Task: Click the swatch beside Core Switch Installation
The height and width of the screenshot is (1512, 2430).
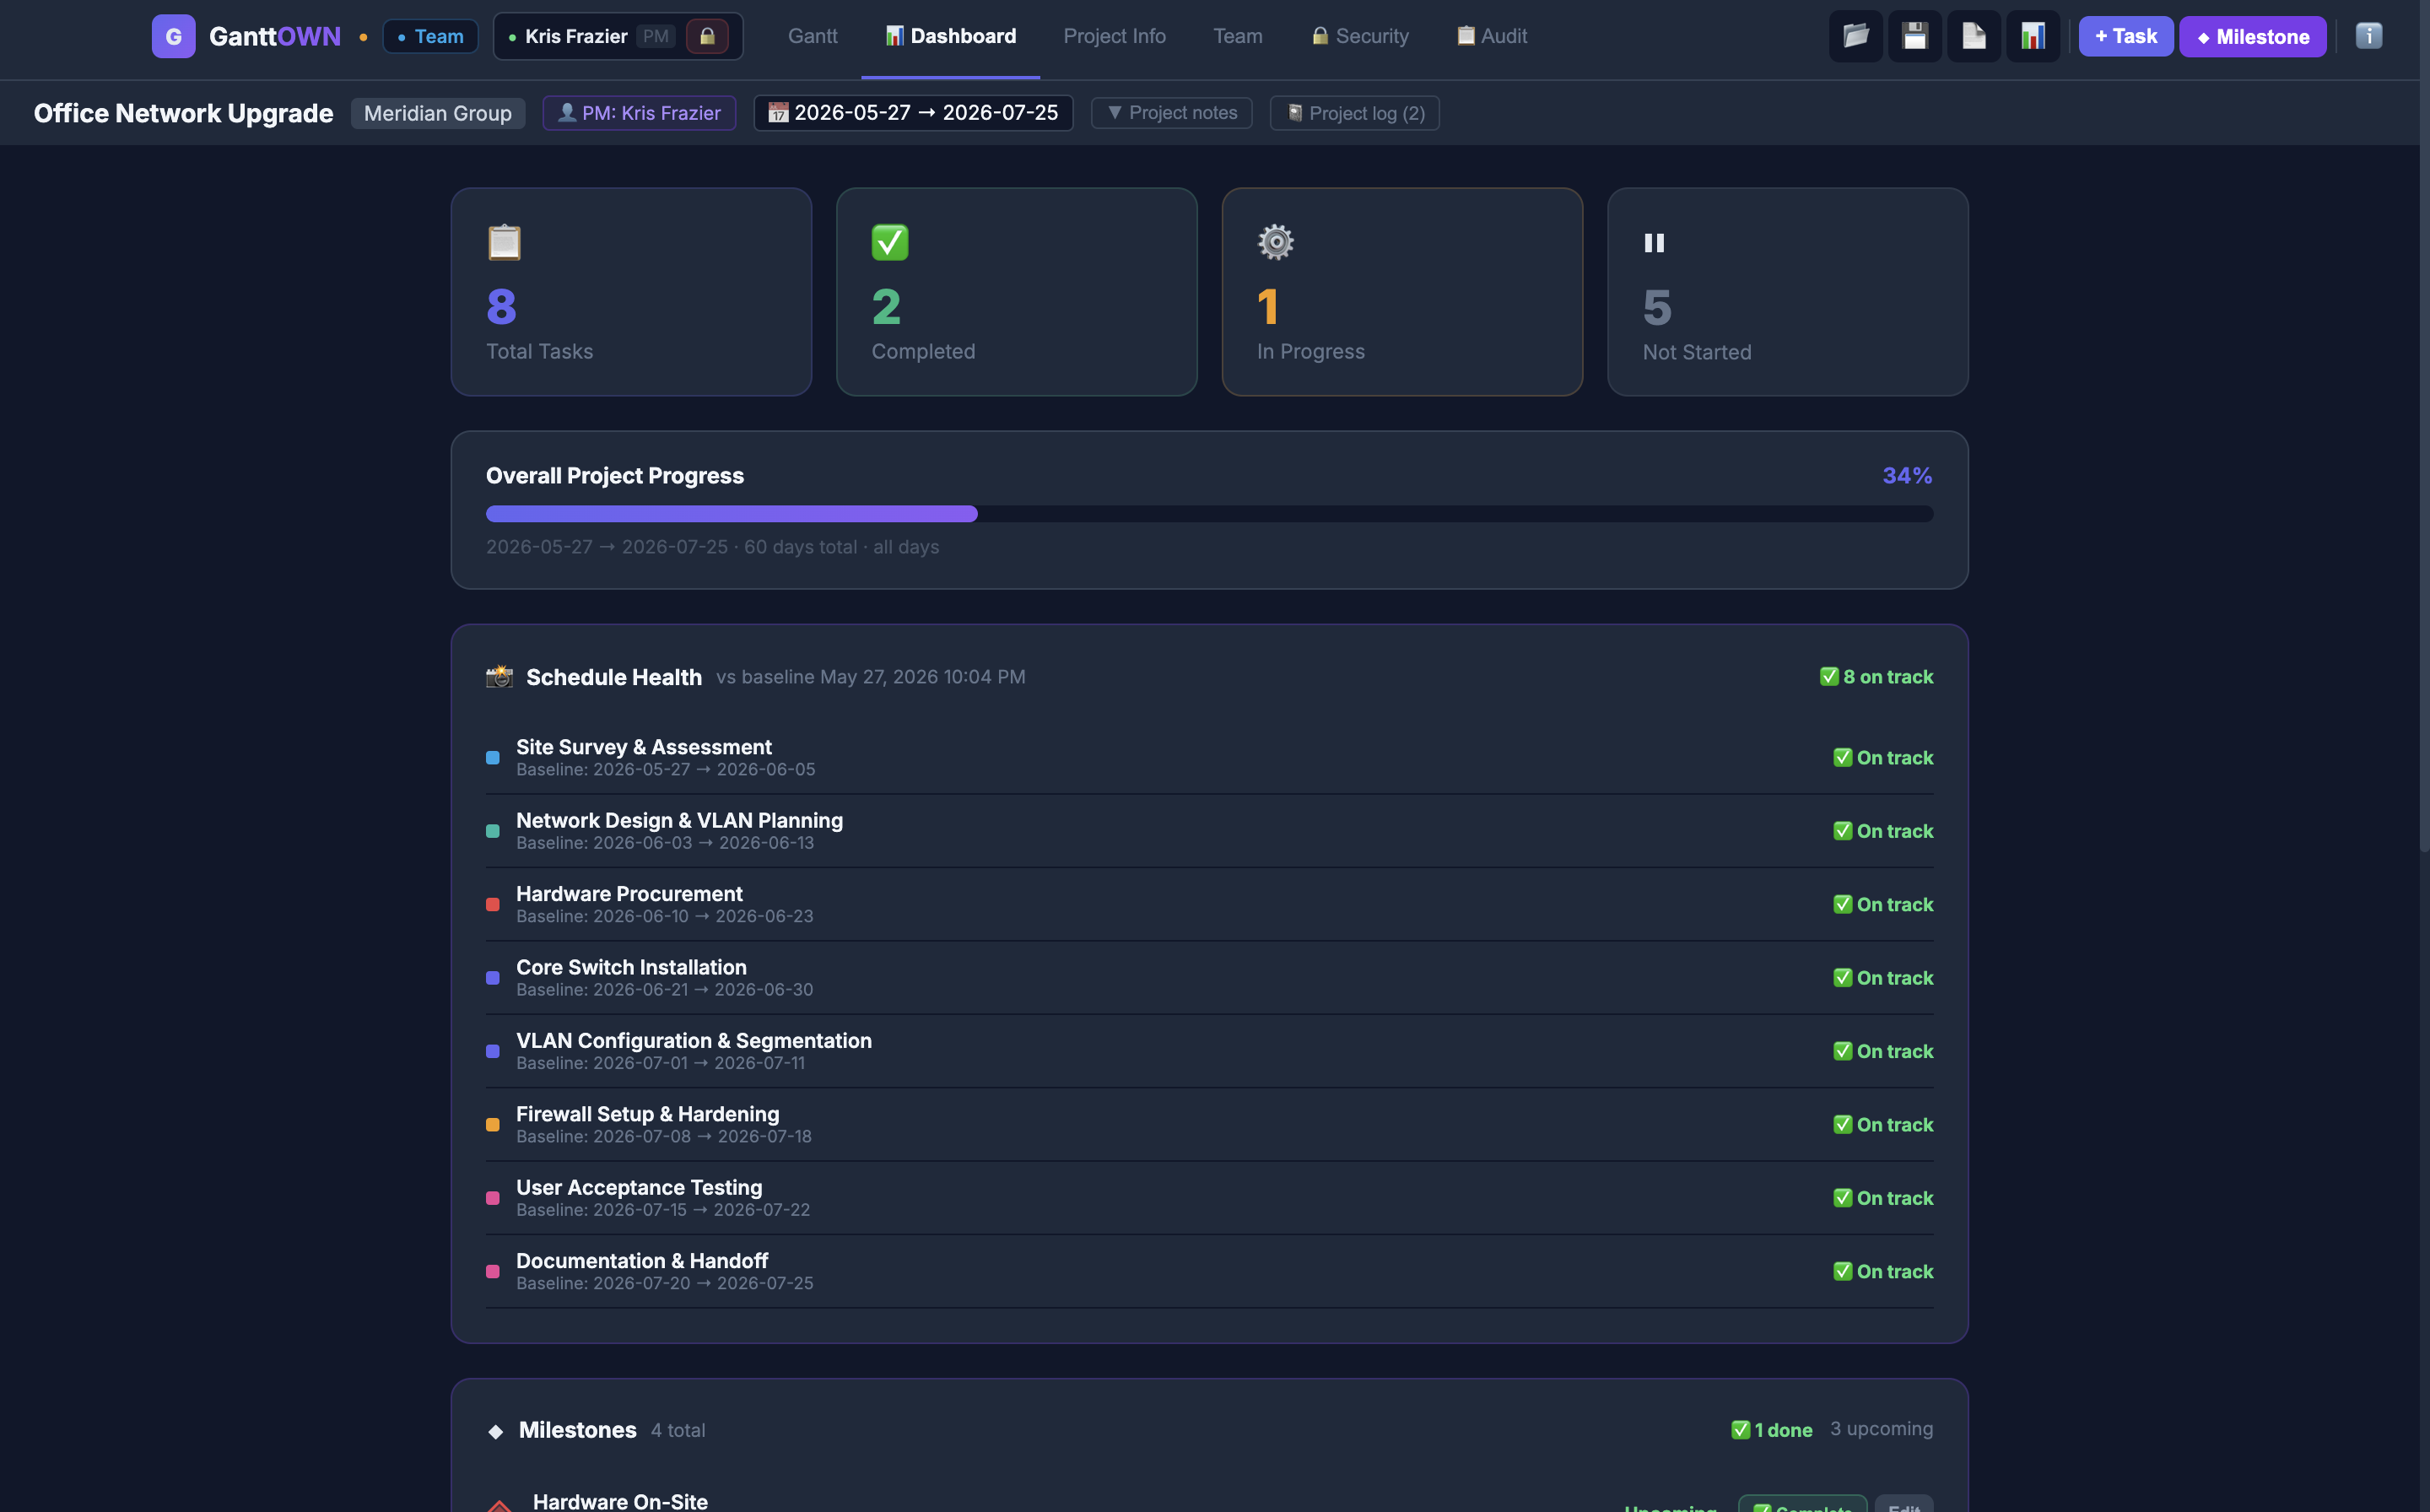Action: click(x=493, y=978)
